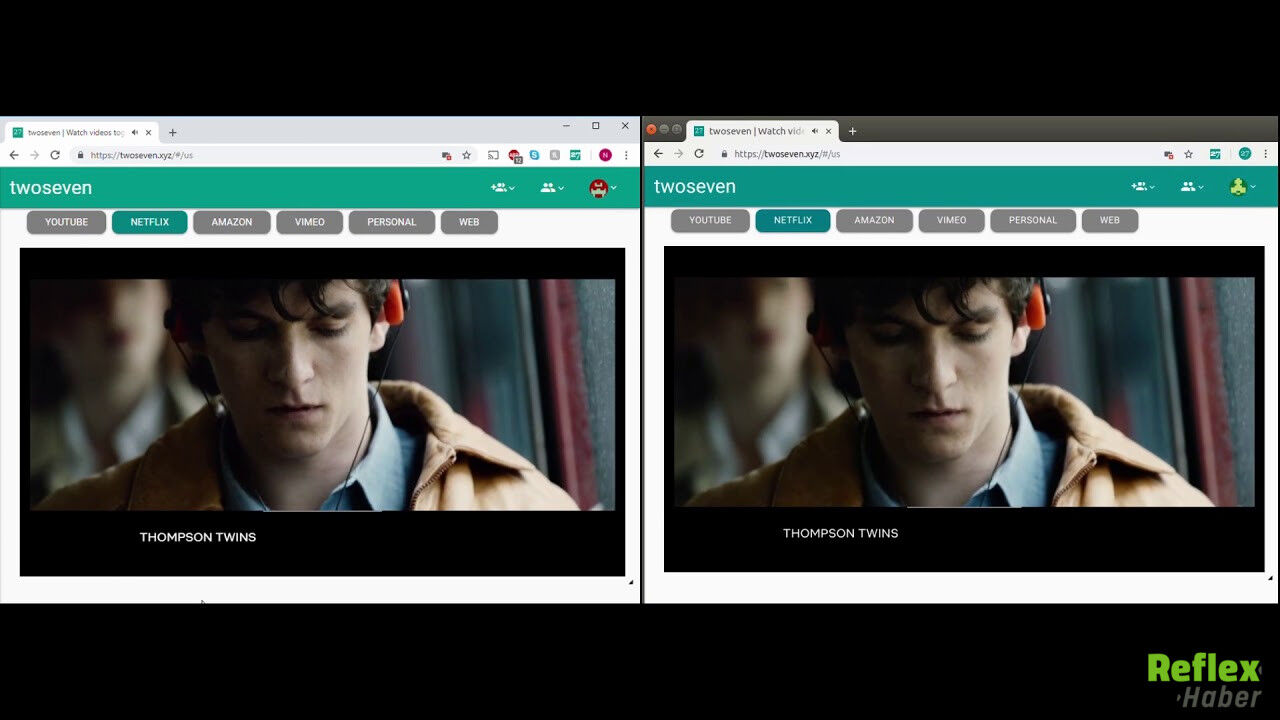This screenshot has height=720, width=1280.
Task: Click the THOMPSON TWINS caption in the right video
Action: 841,533
